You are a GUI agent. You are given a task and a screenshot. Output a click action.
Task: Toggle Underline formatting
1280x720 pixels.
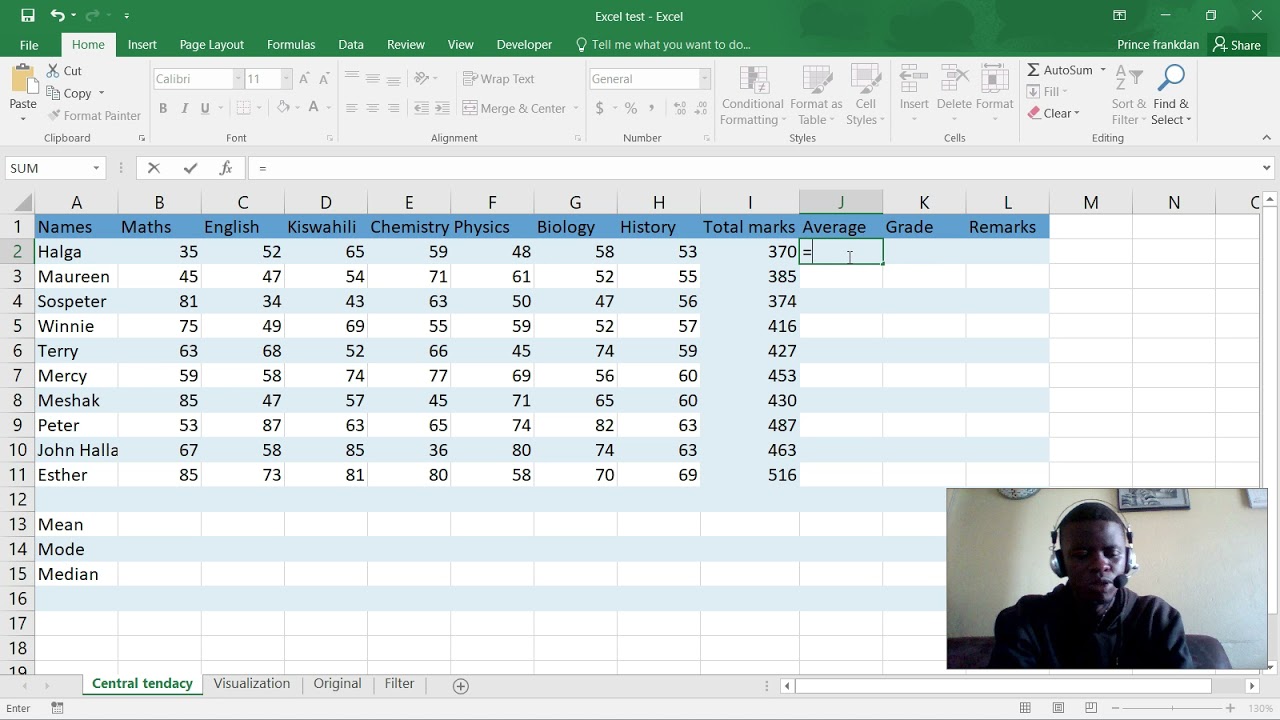pos(205,108)
